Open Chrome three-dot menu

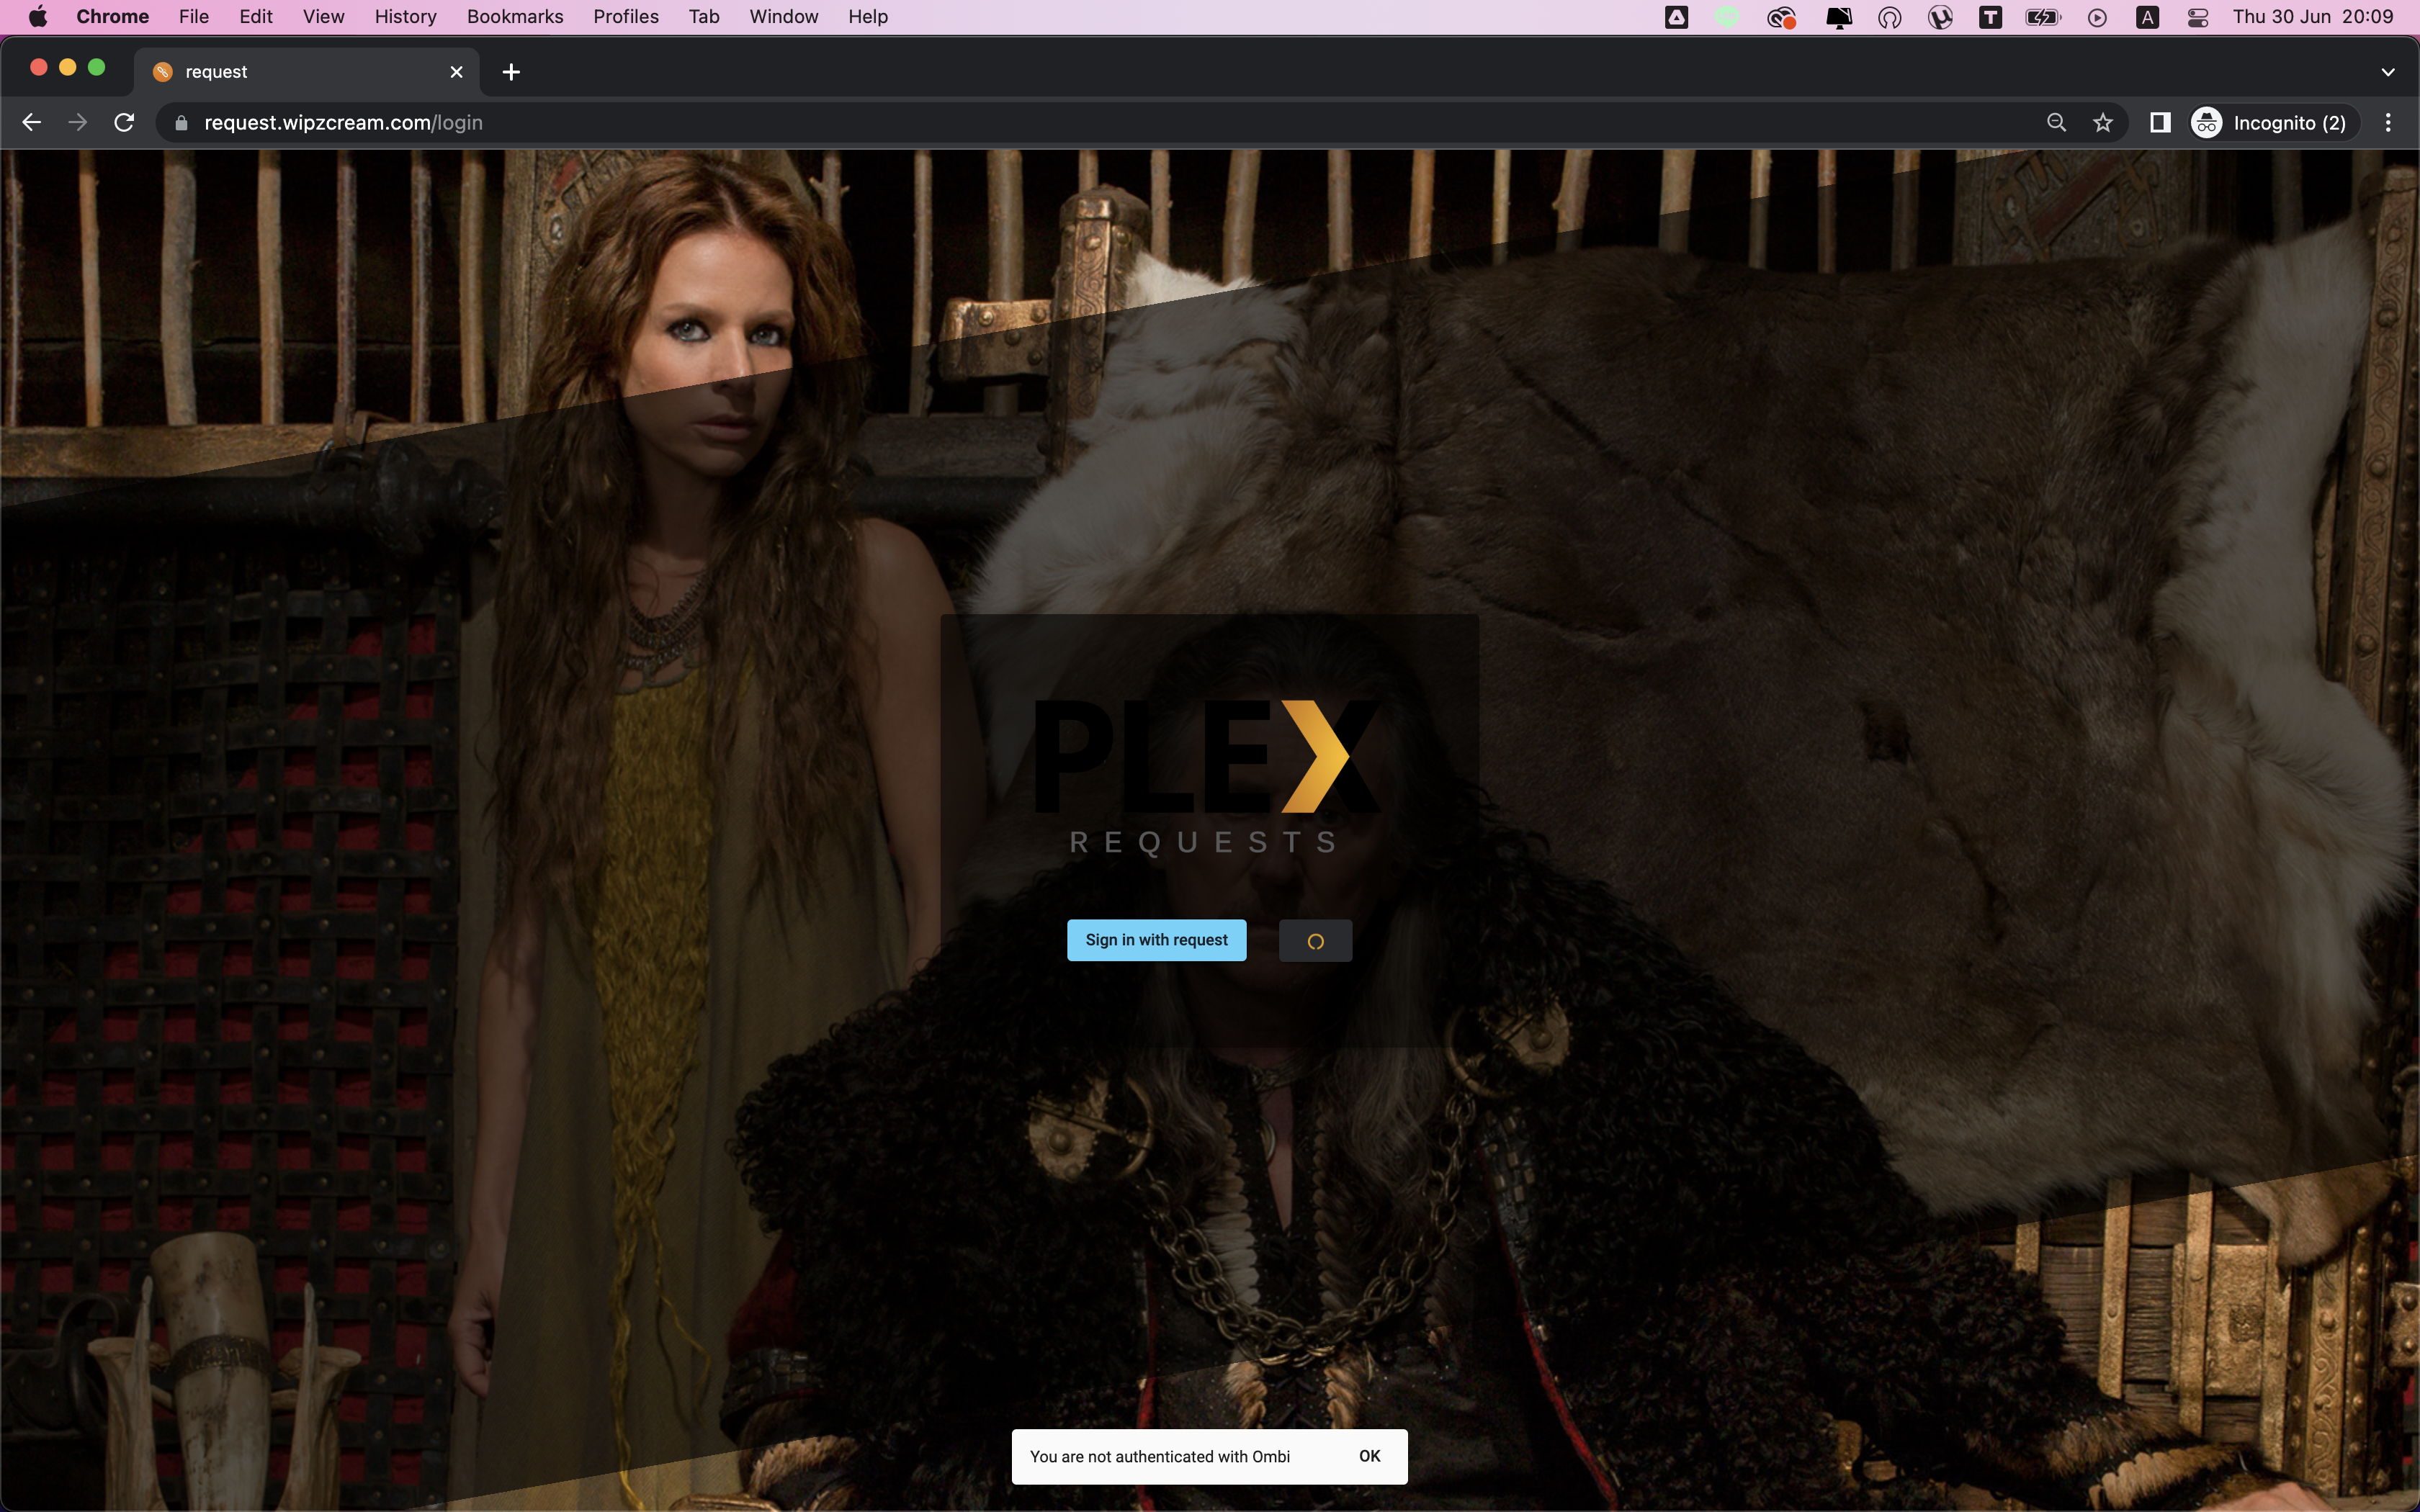pyautogui.click(x=2388, y=123)
